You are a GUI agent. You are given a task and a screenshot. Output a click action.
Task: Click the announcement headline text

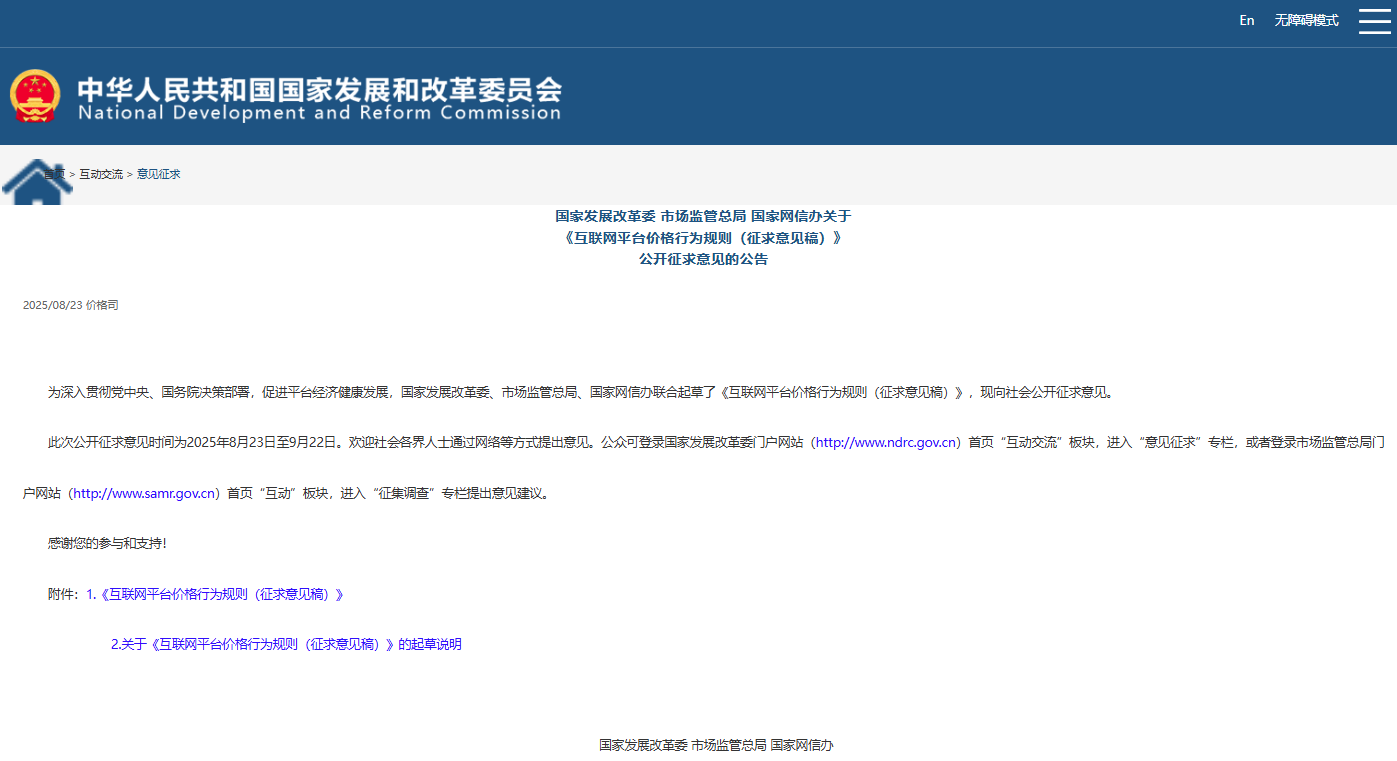[700, 238]
